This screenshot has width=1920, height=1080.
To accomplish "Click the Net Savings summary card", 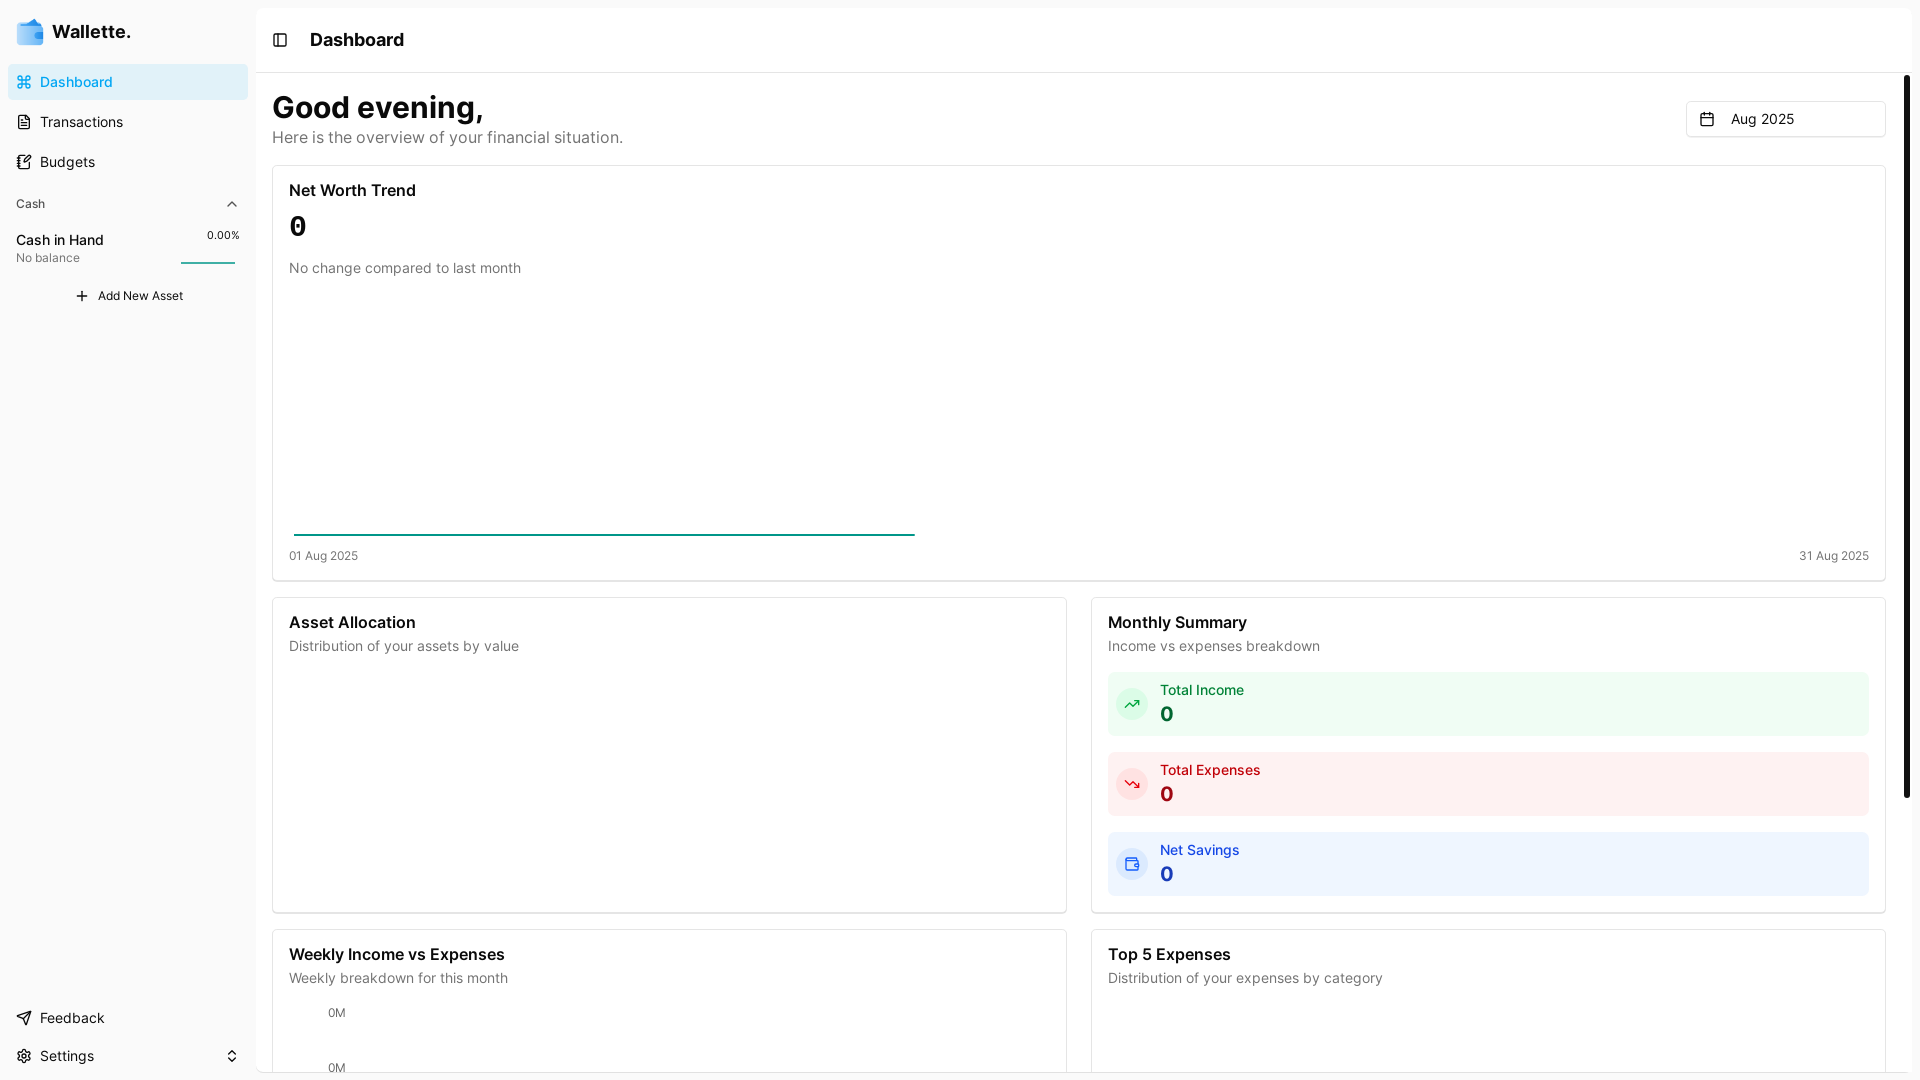I will [1488, 864].
